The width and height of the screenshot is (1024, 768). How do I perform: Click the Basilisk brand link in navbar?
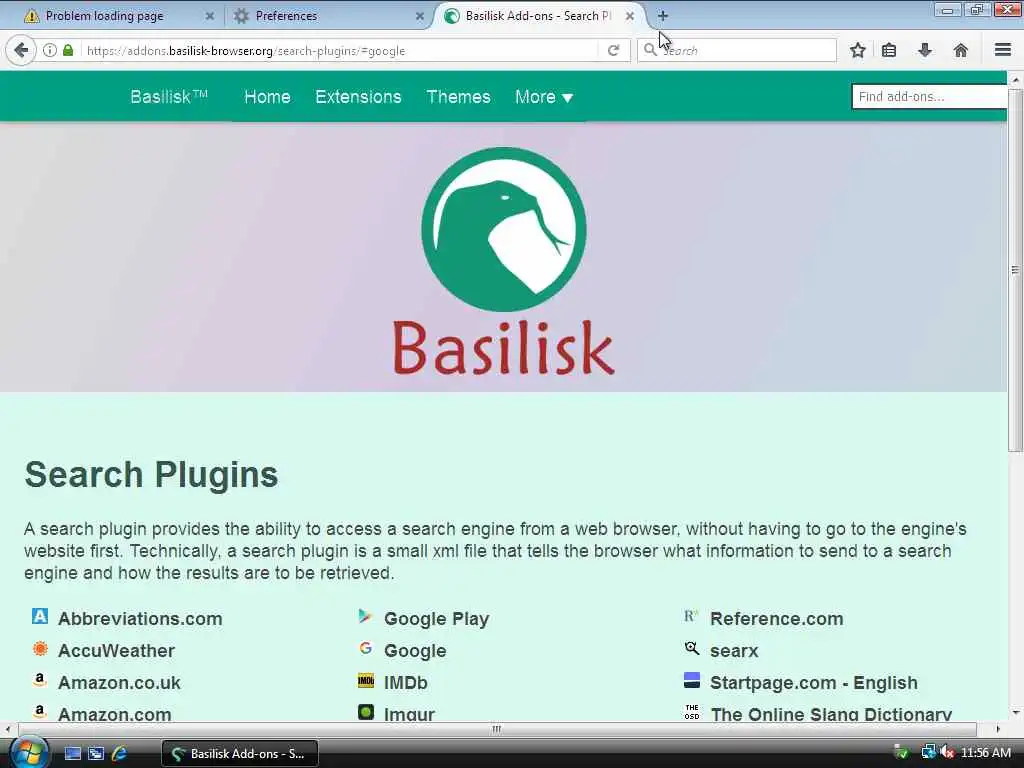(x=168, y=97)
